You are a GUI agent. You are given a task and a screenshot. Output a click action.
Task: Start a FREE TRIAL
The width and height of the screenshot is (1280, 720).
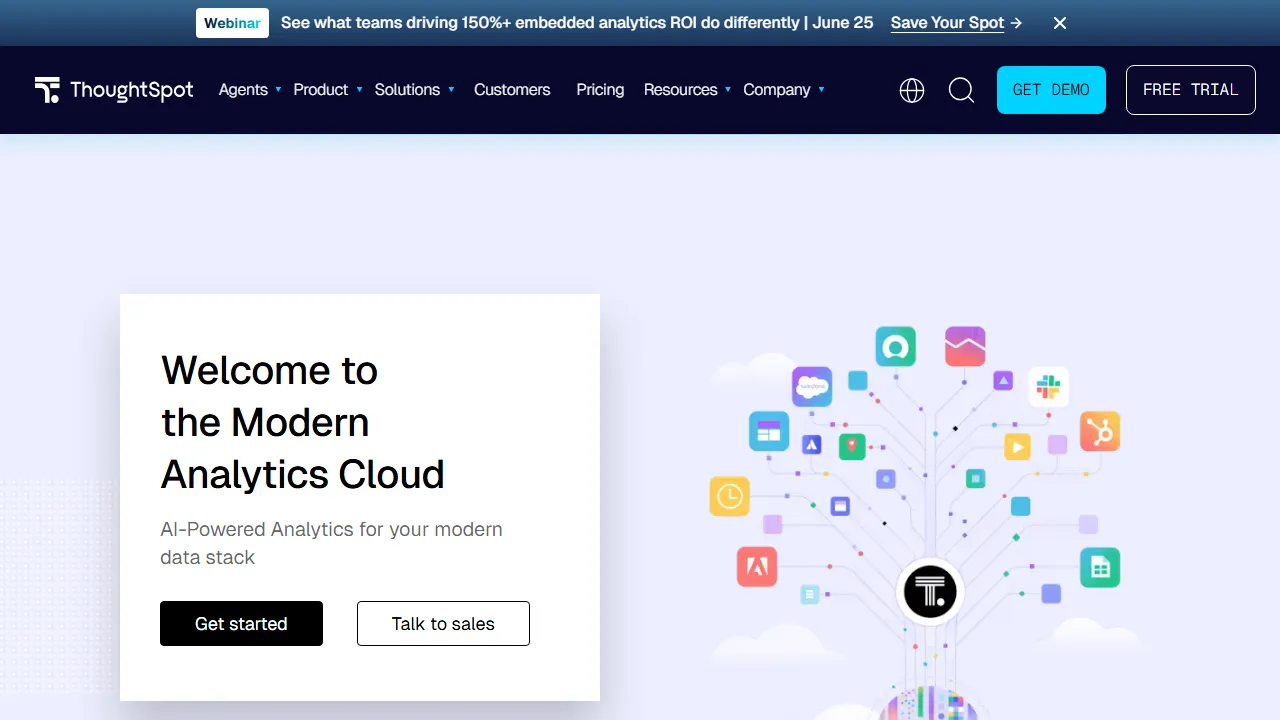point(1191,90)
